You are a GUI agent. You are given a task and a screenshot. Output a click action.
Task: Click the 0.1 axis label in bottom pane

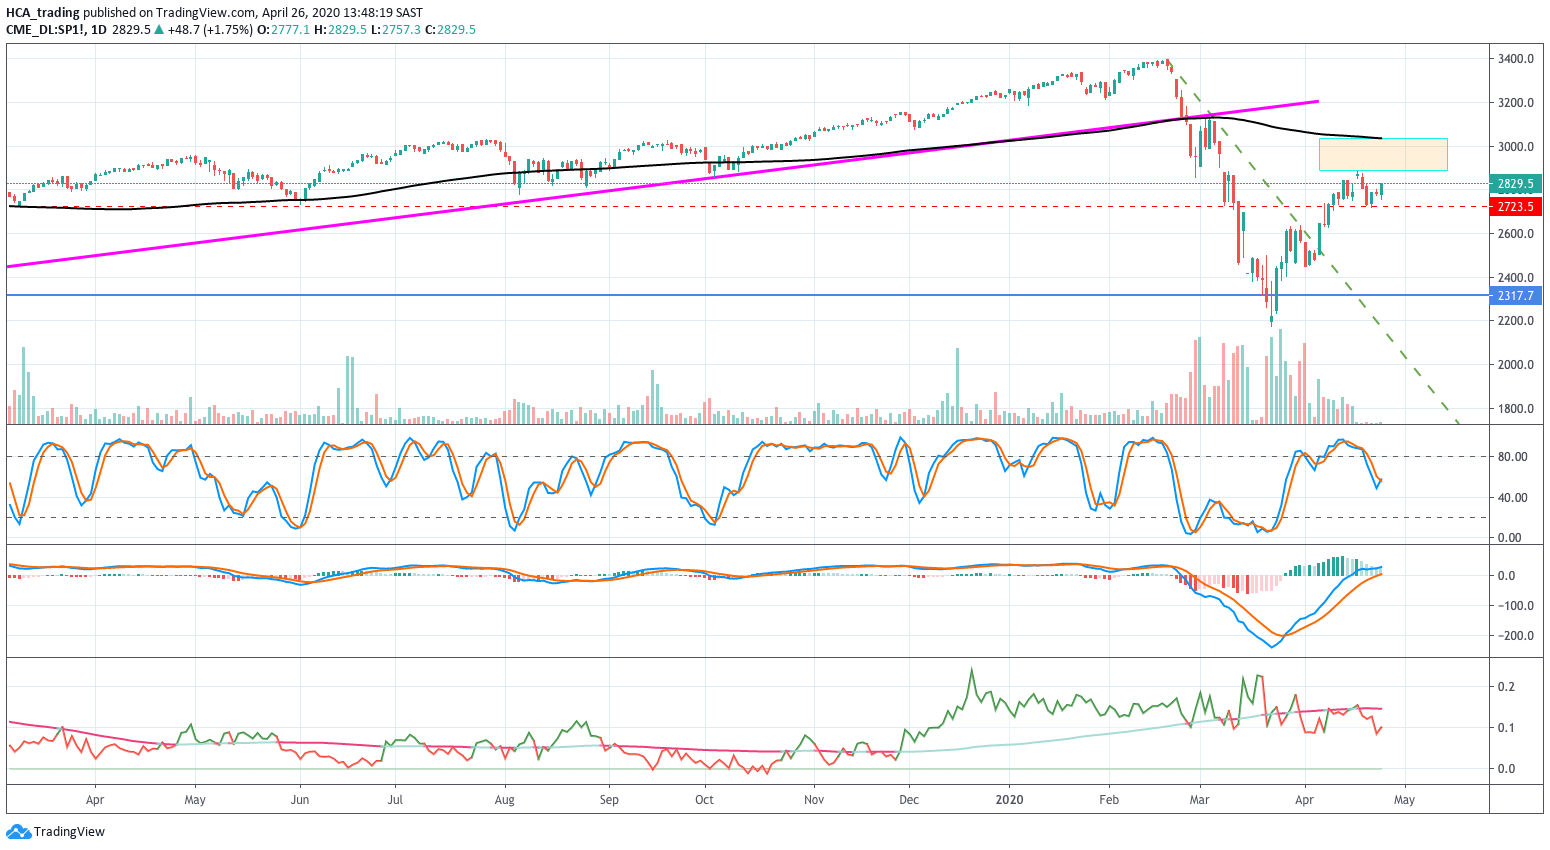[x=1506, y=728]
